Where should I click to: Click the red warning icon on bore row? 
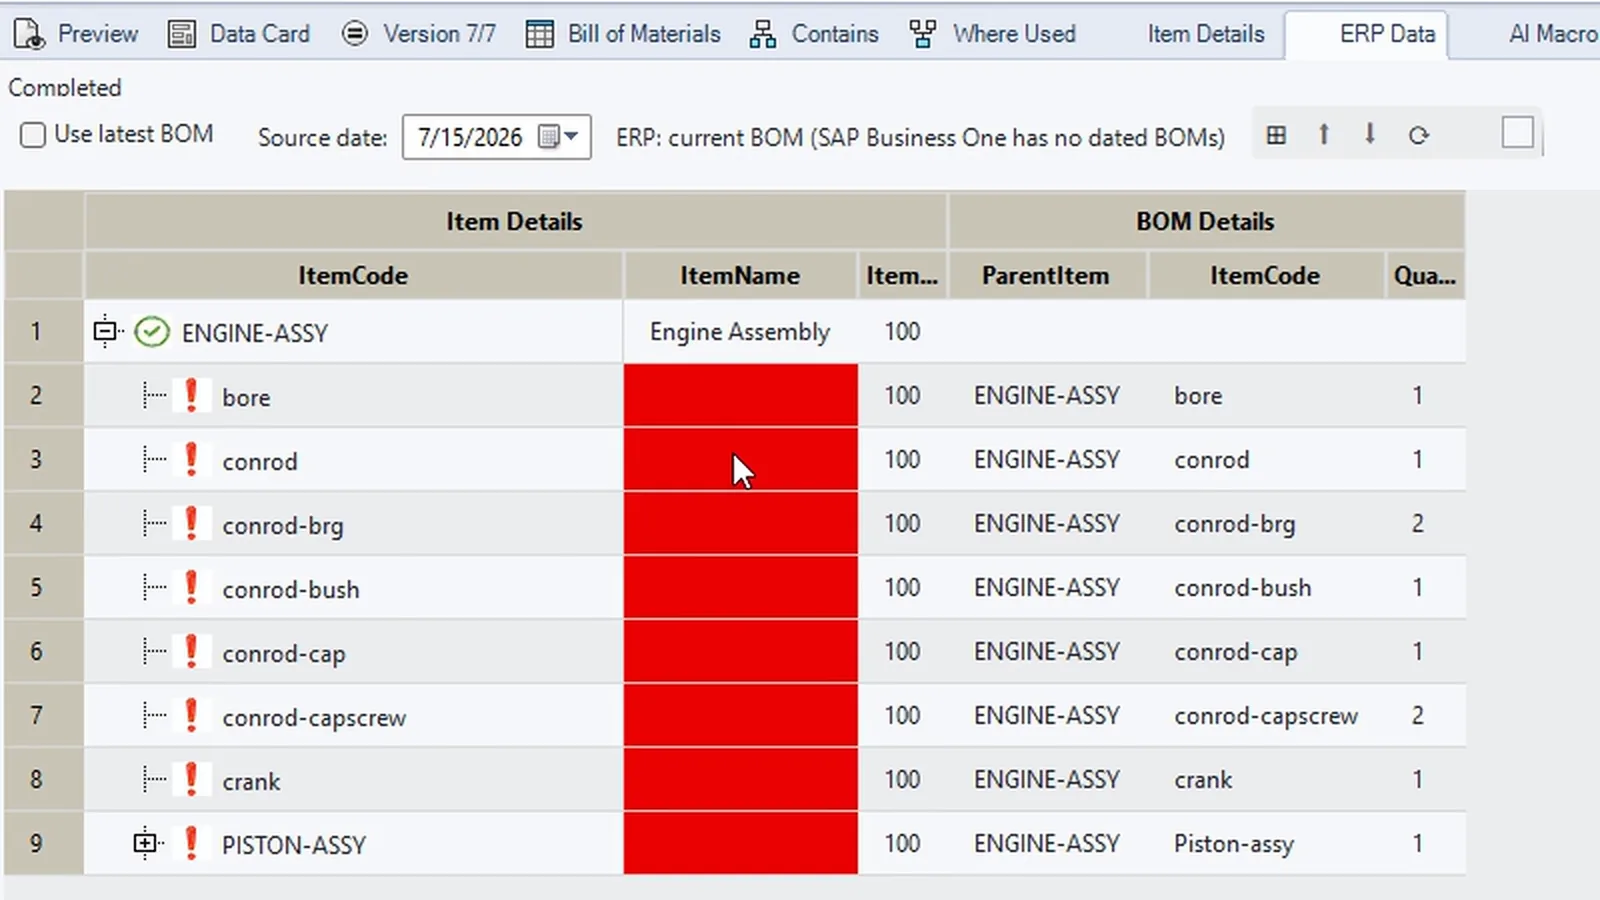click(x=191, y=395)
